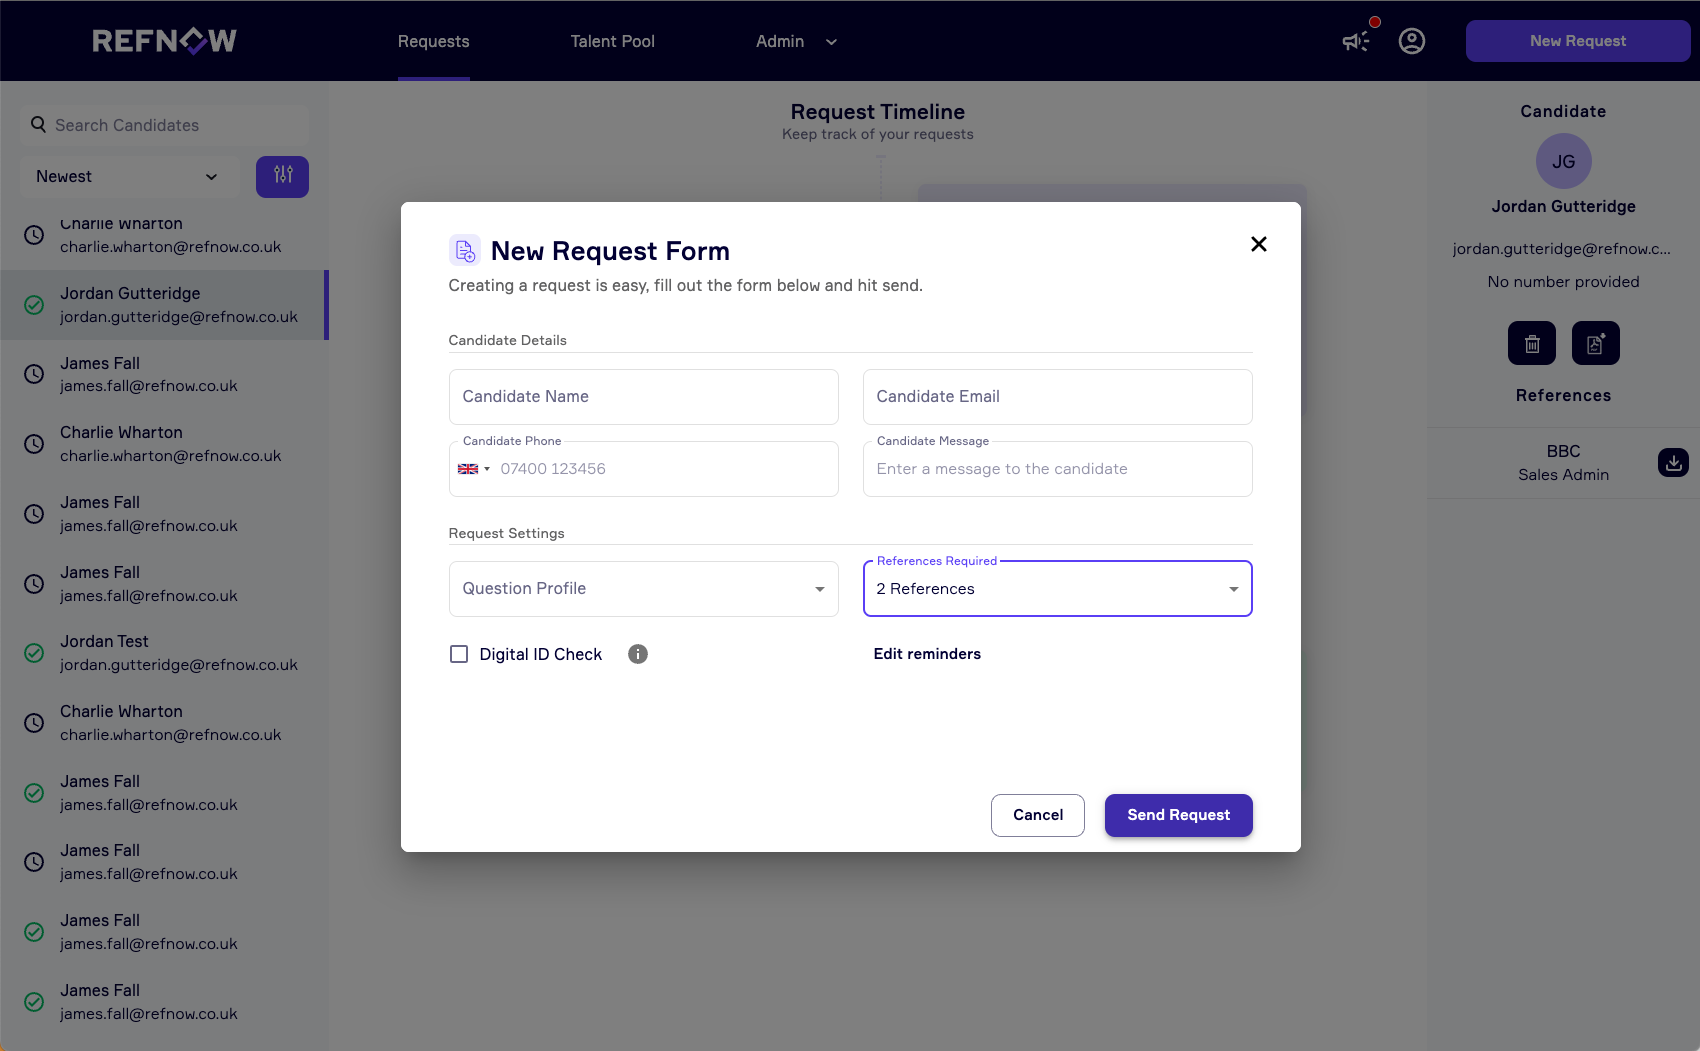Screen dimensions: 1700x1051
Task: Open Edit reminders
Action: click(x=927, y=654)
